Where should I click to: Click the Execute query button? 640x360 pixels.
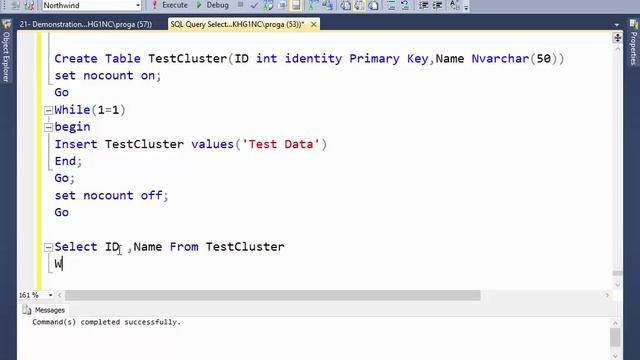tap(169, 5)
